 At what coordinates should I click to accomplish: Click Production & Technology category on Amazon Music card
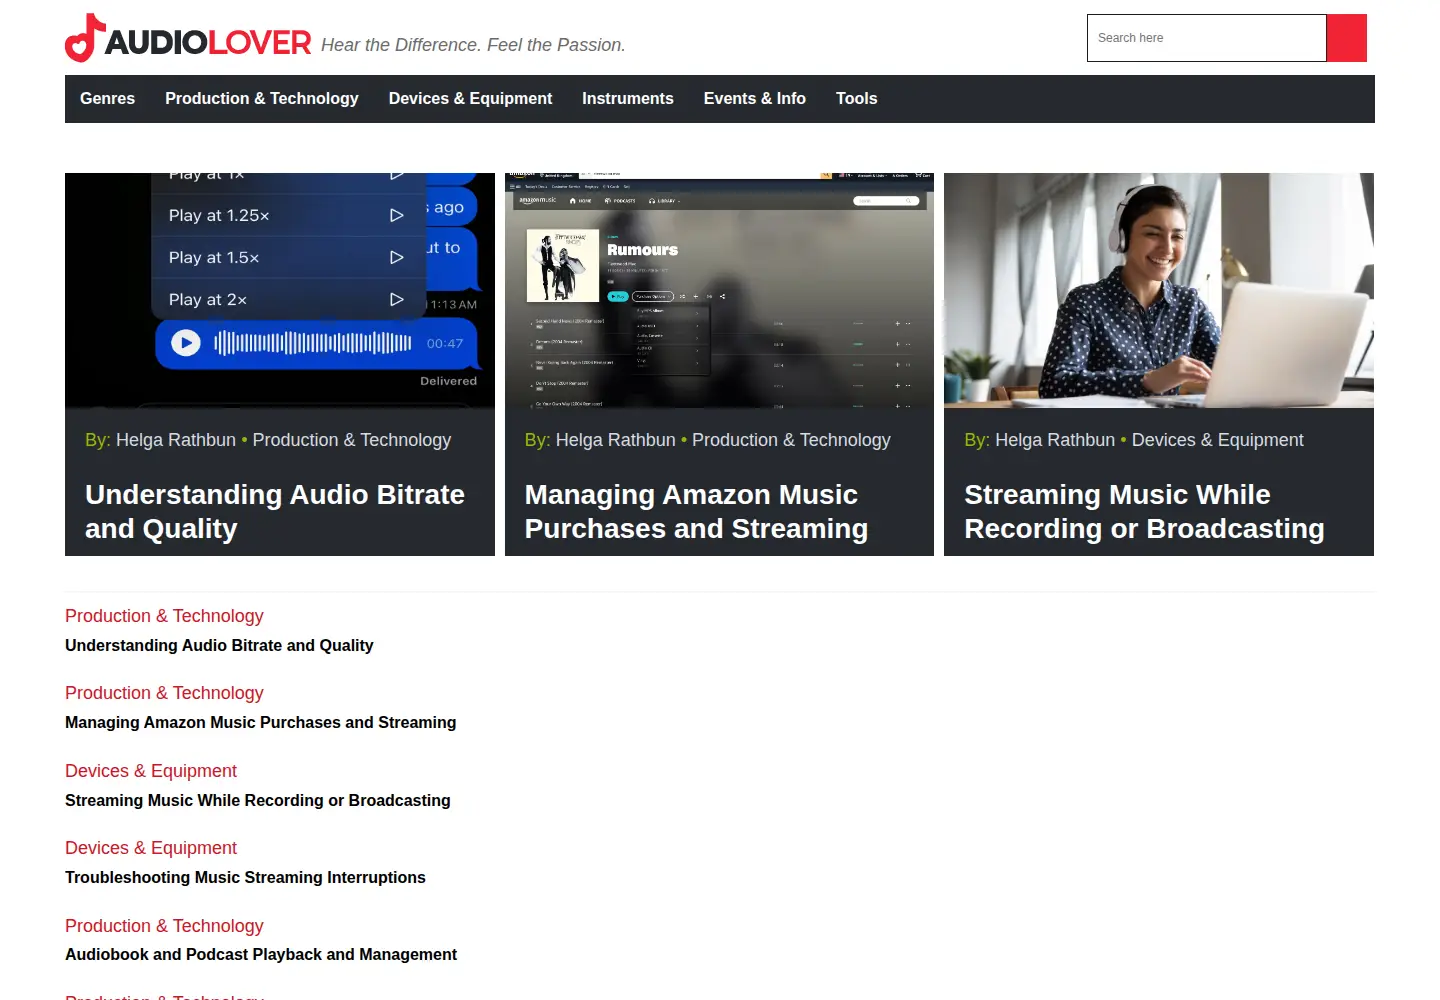(x=791, y=440)
